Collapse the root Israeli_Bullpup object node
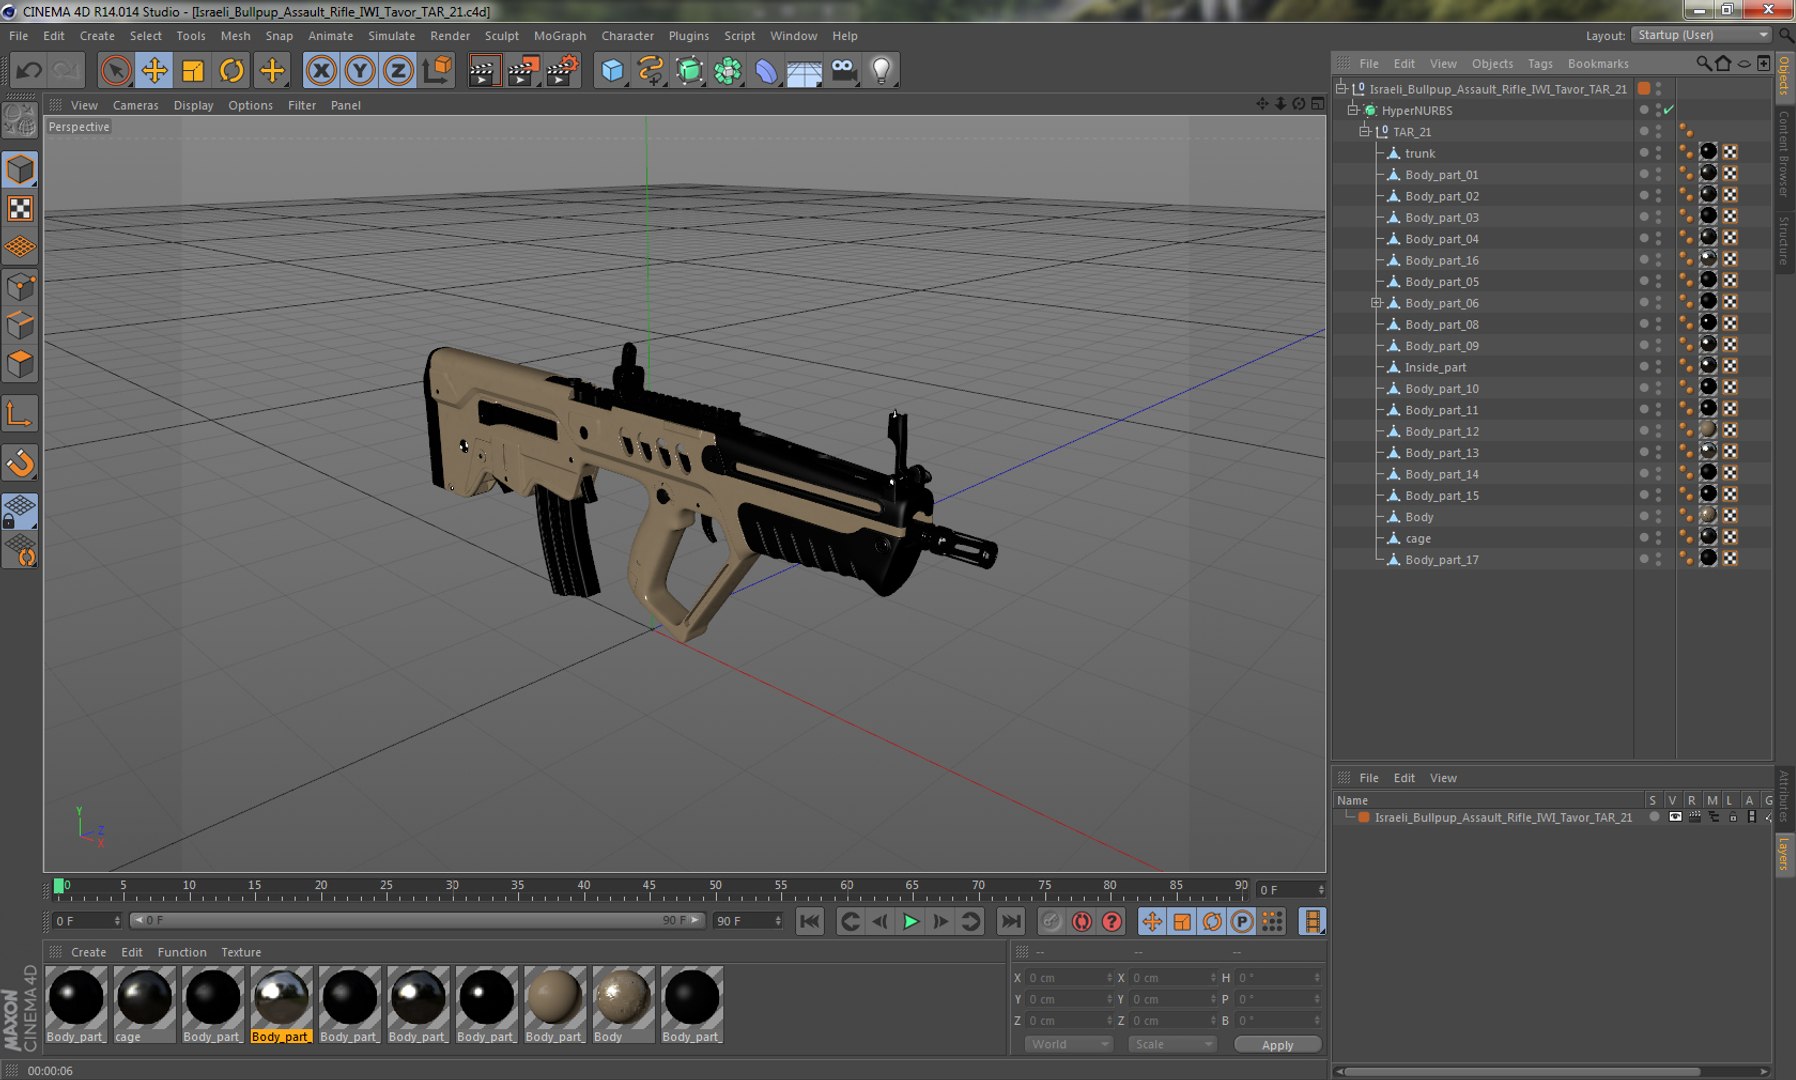The height and width of the screenshot is (1080, 1796). click(1342, 88)
